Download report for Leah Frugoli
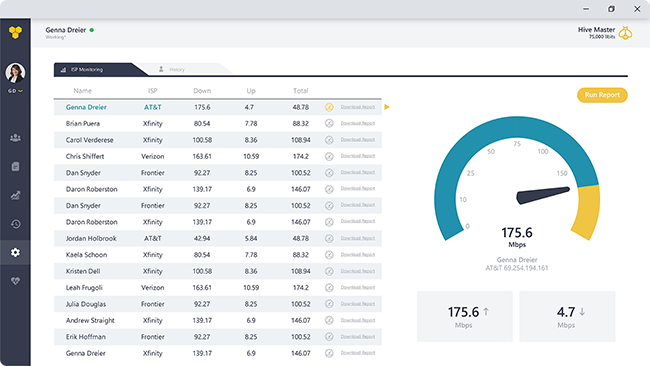The width and height of the screenshot is (650, 366). (358, 287)
